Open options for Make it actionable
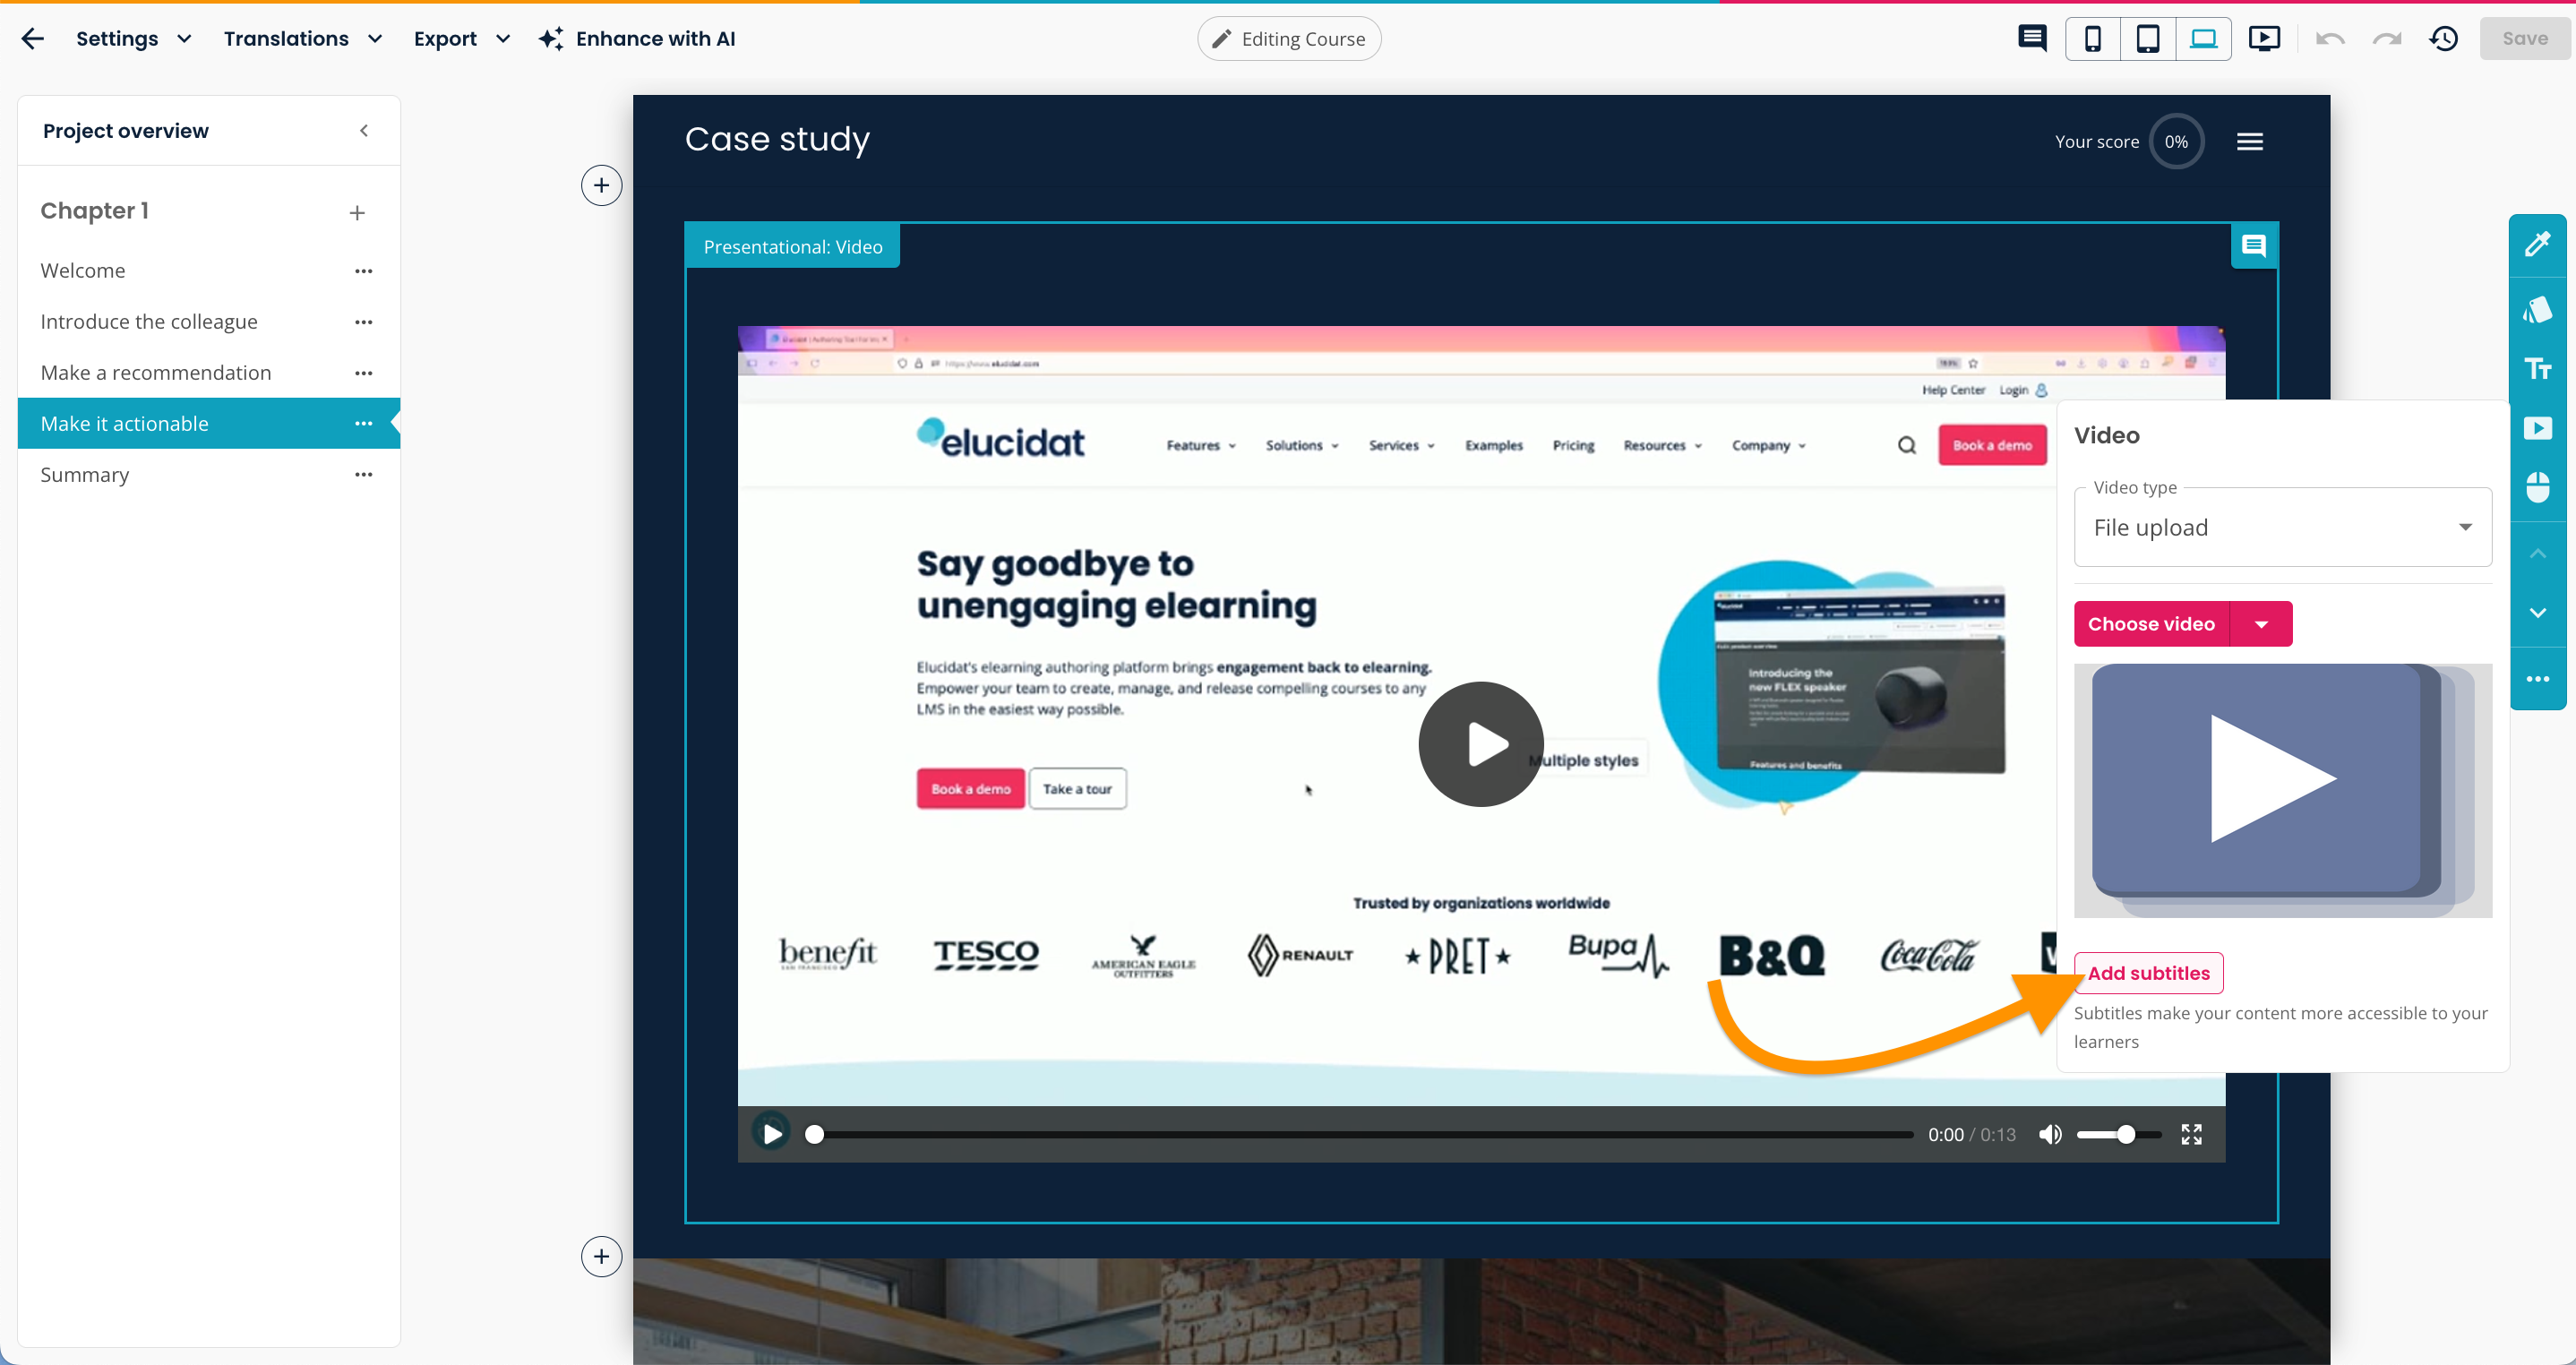This screenshot has width=2576, height=1365. click(x=364, y=424)
